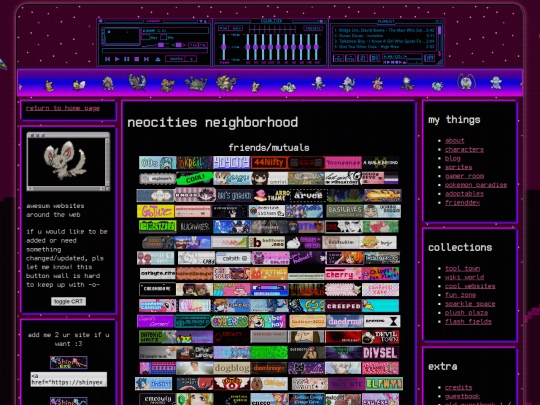The image size is (540, 405).
Task: Click the equalizer preamp slider
Action: pyautogui.click(x=224, y=47)
